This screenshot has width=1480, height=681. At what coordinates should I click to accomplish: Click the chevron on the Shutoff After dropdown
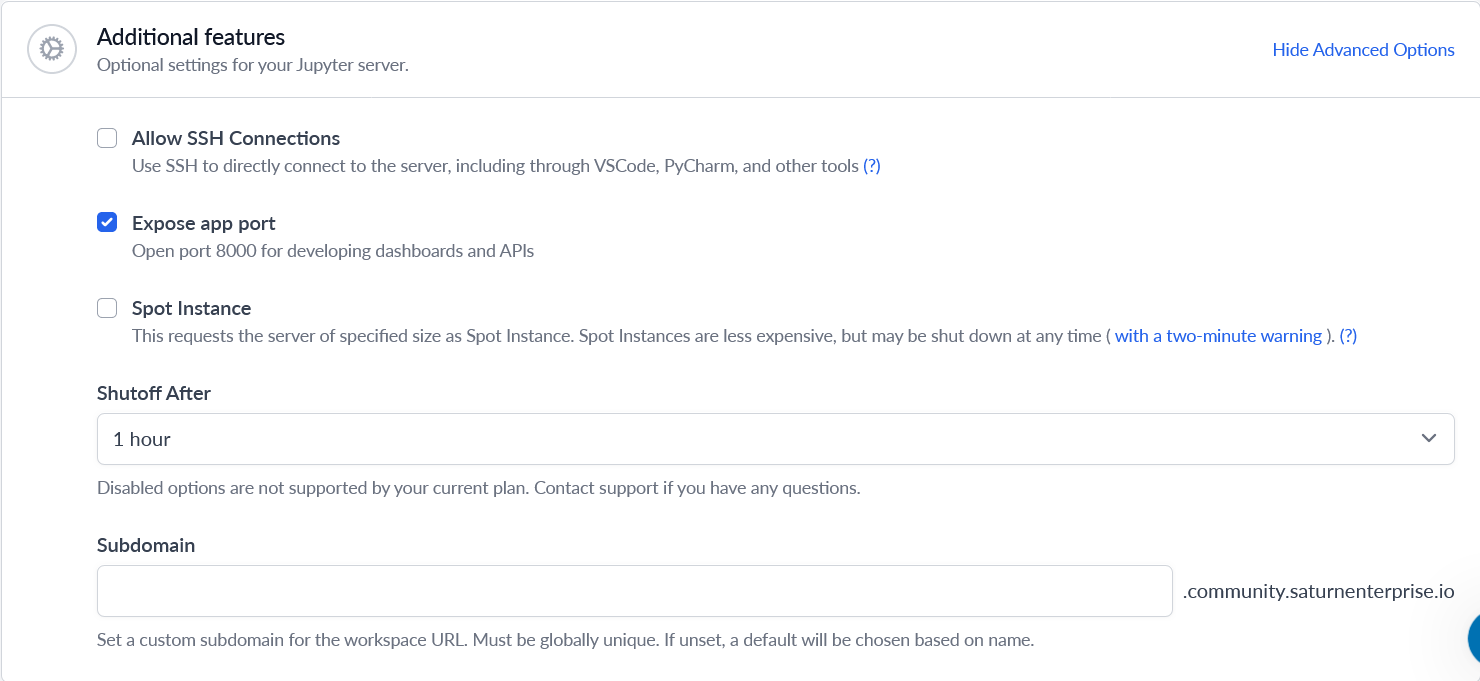[x=1429, y=439]
